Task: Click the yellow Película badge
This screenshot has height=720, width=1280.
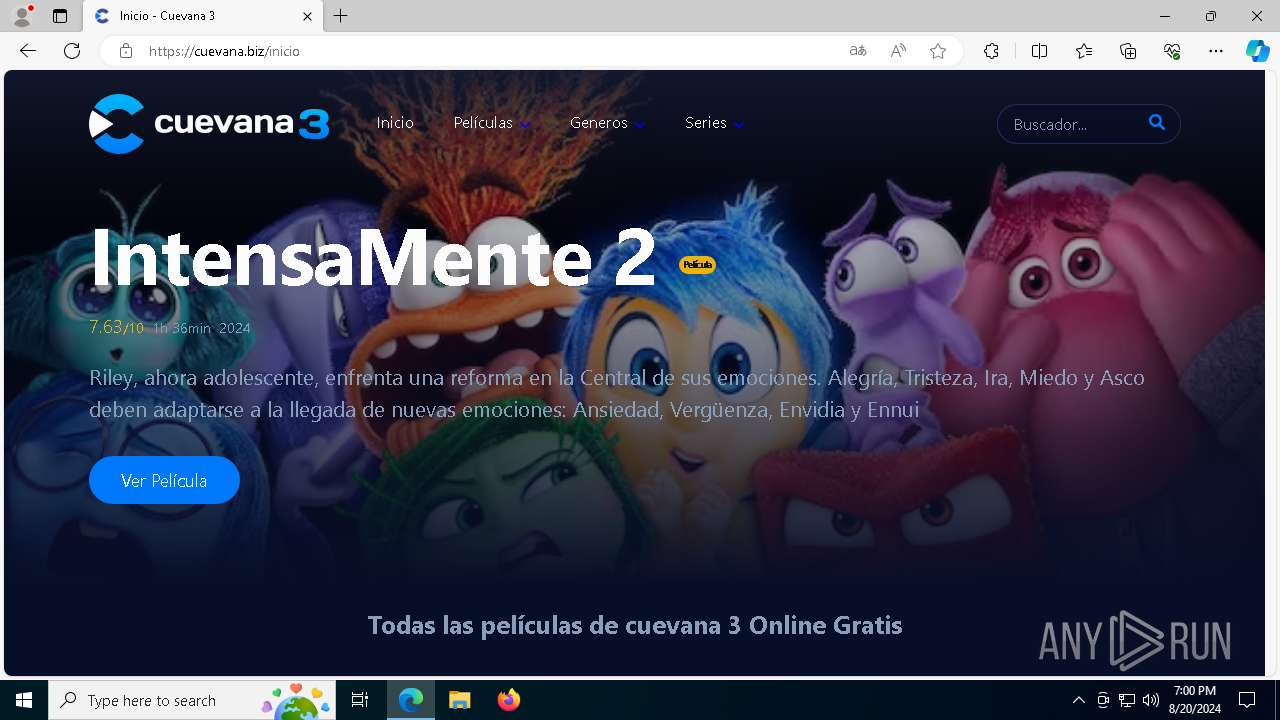Action: [697, 265]
